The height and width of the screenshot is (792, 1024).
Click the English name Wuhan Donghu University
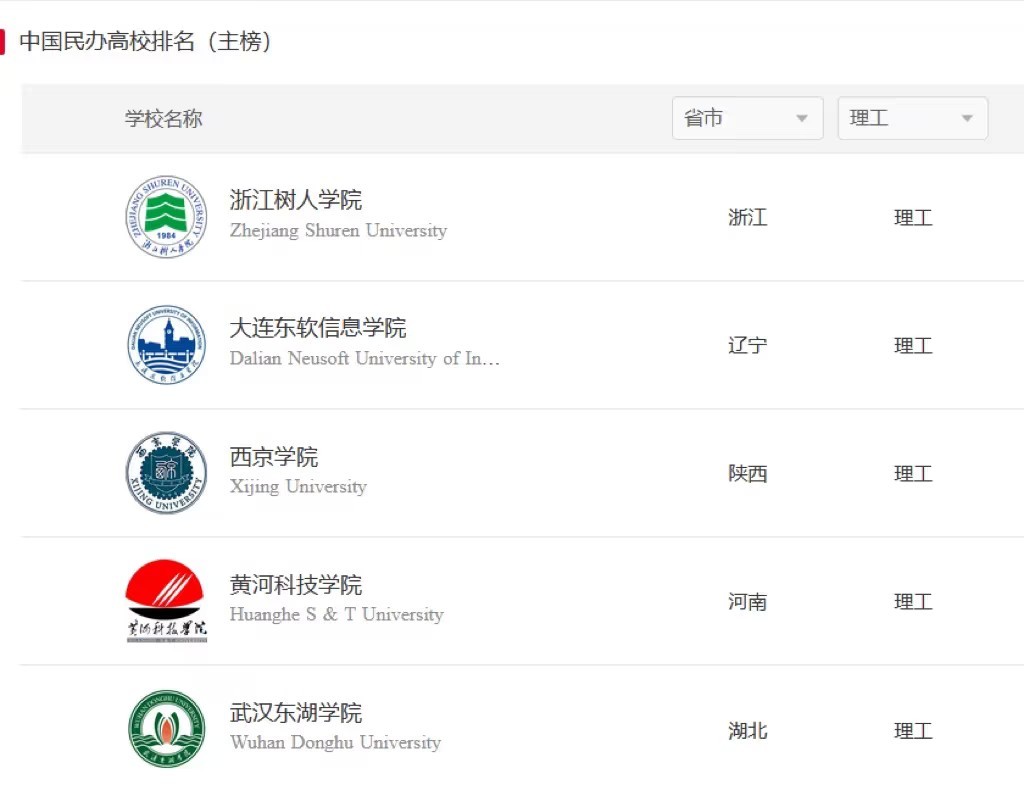pos(335,743)
